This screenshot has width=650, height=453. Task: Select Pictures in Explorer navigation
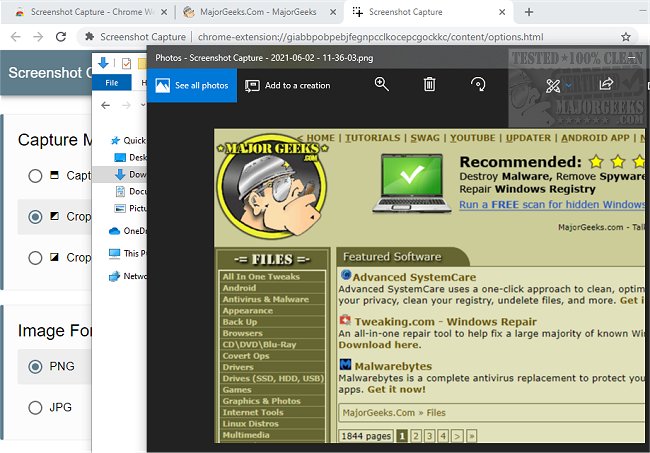point(130,208)
